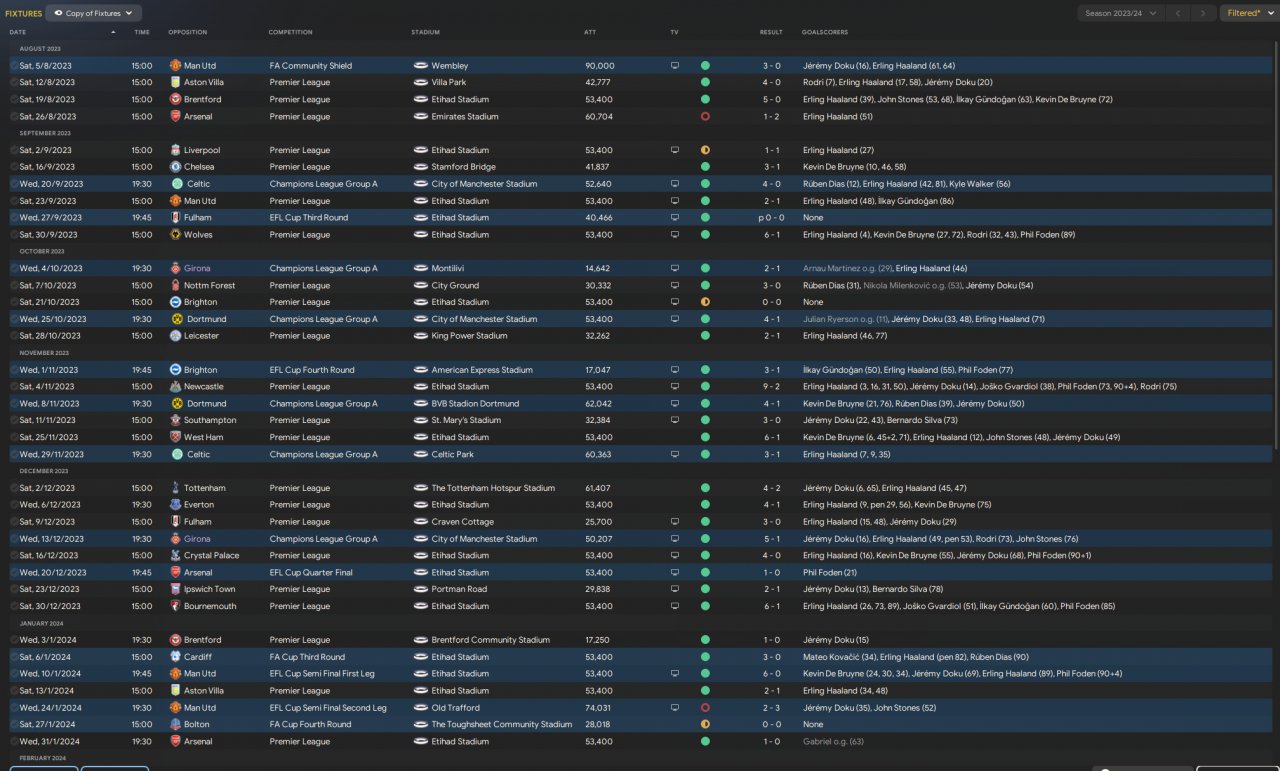This screenshot has height=771, width=1280.
Task: Open the FA Community Shield competition link
Action: coord(311,66)
